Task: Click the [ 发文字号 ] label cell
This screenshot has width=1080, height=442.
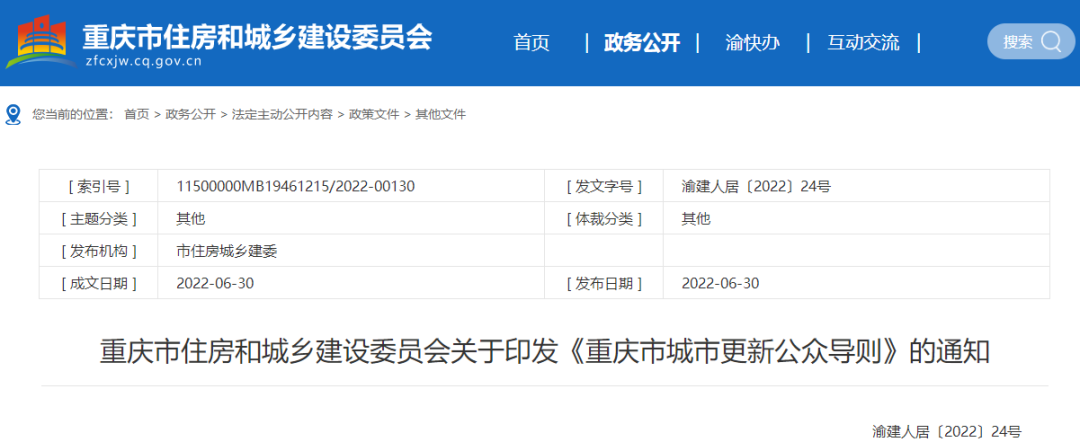Action: tap(604, 186)
